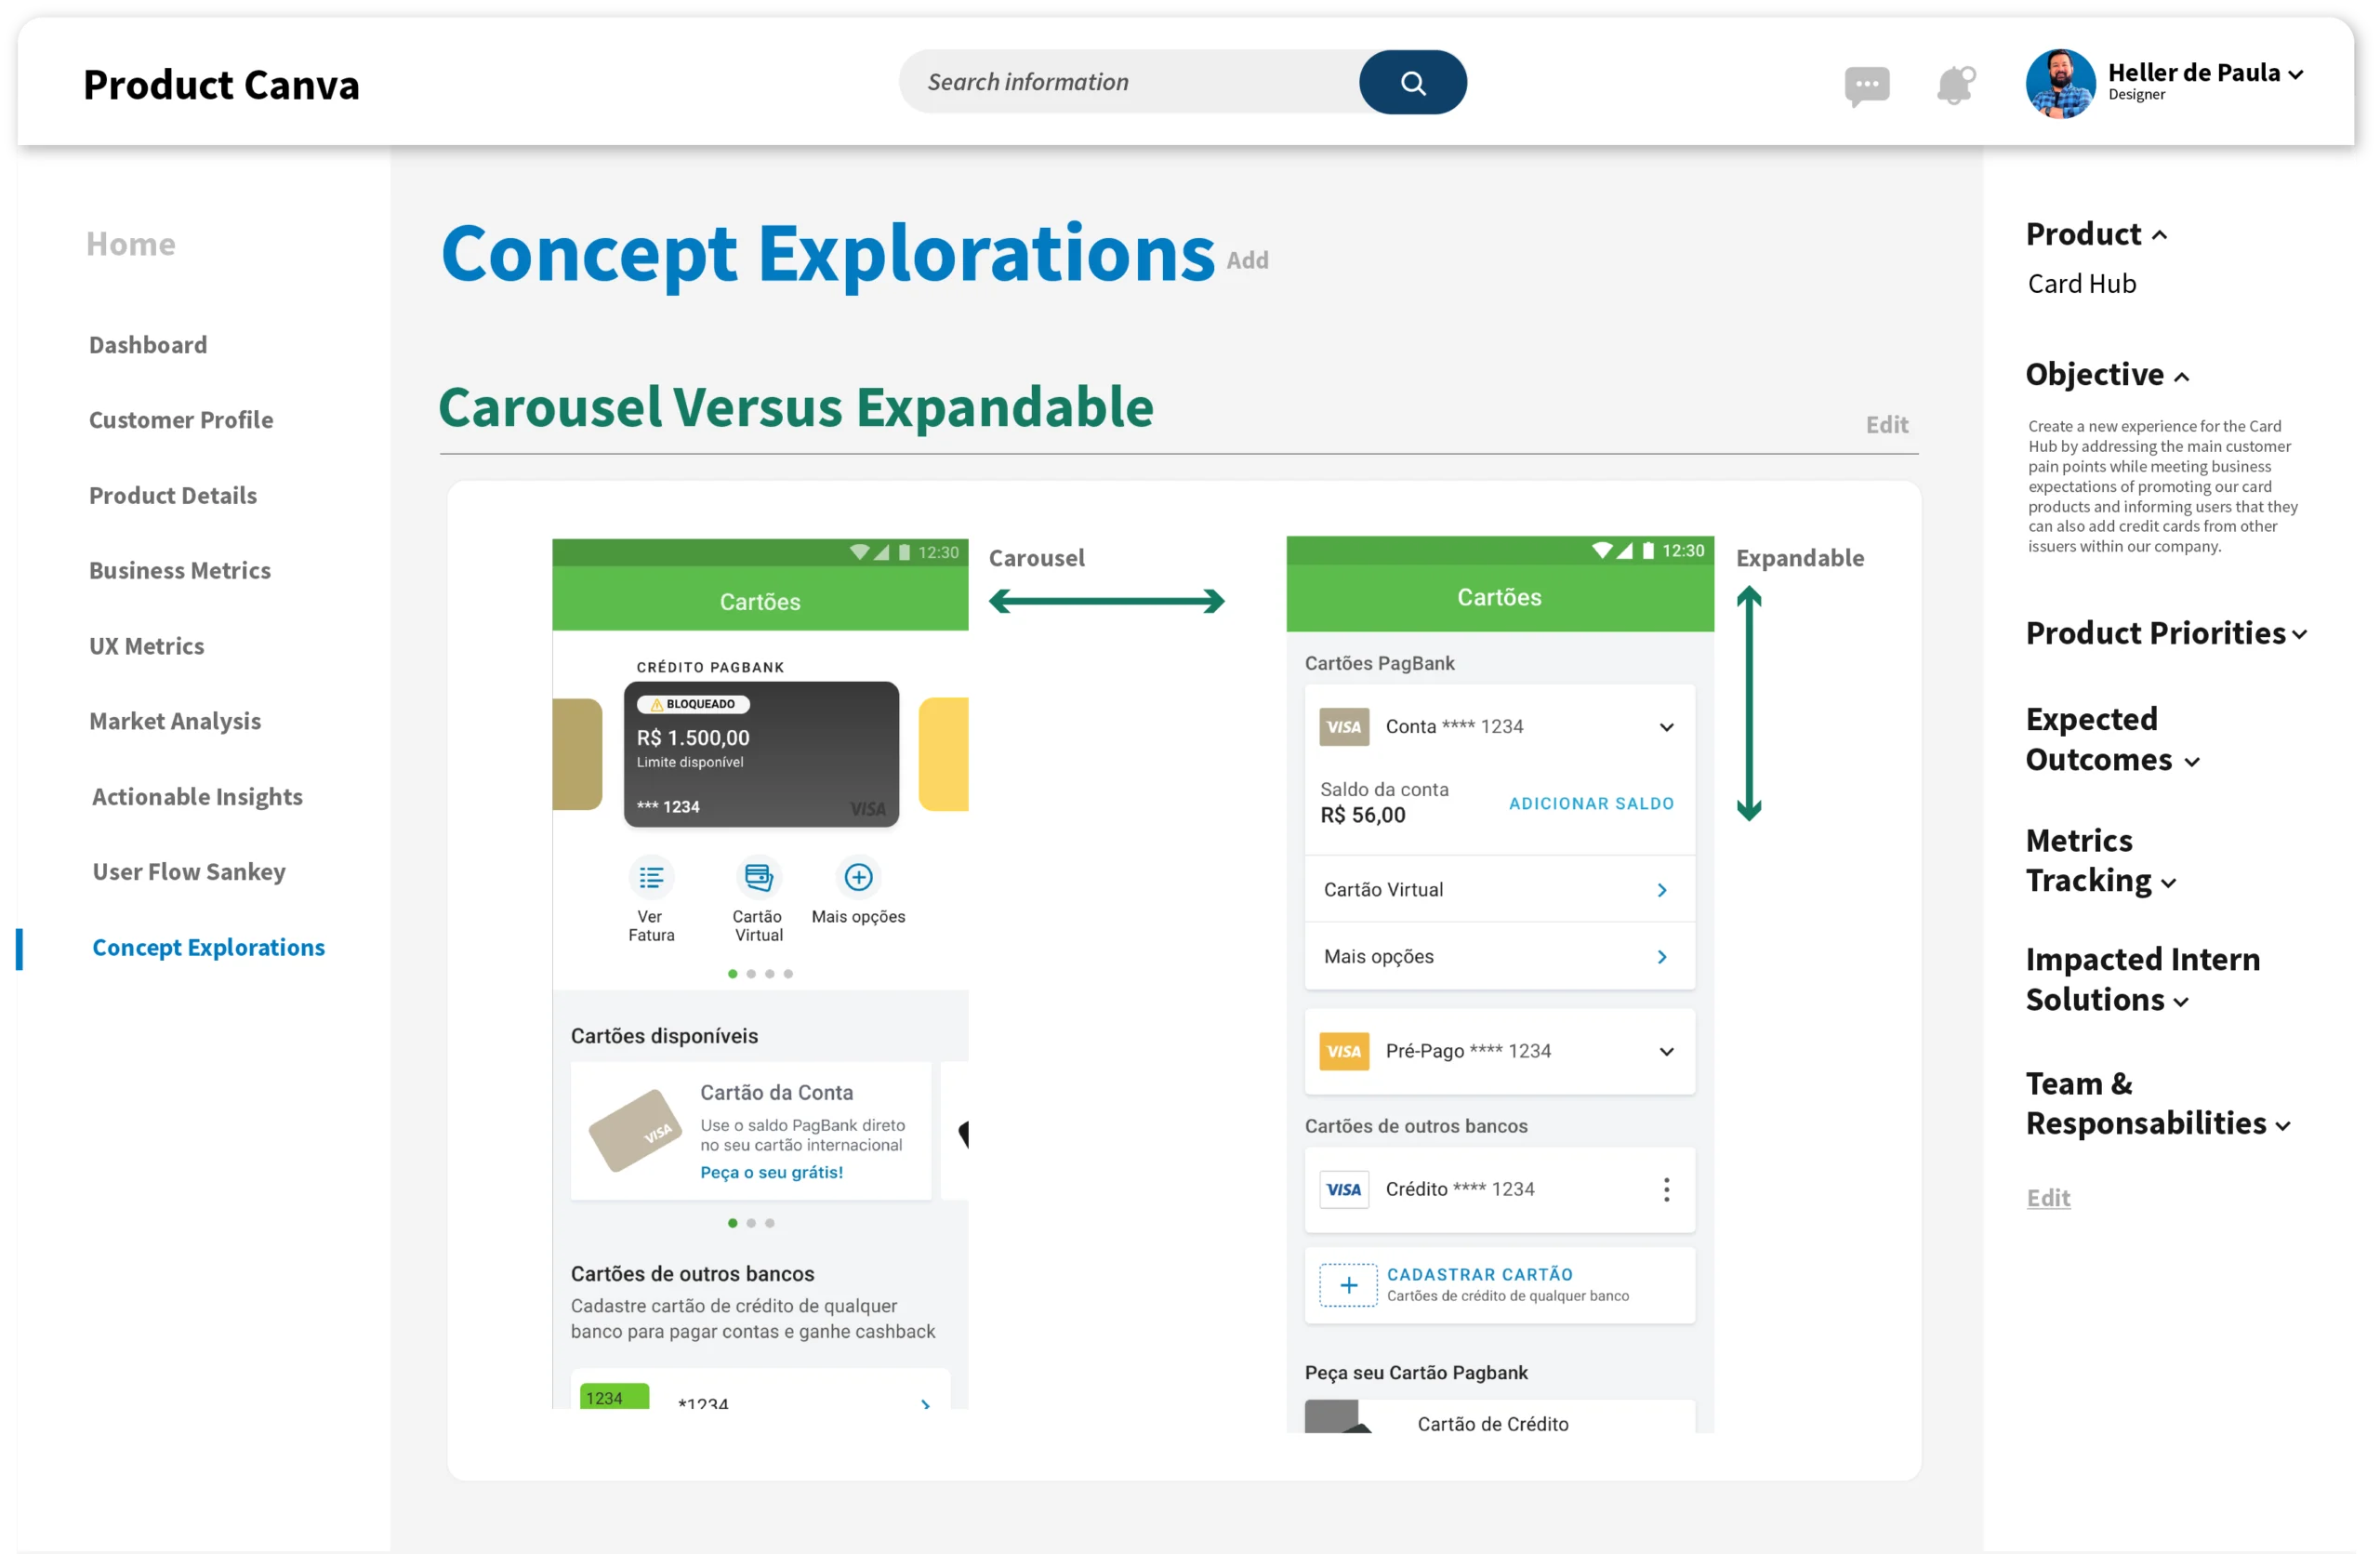Select Concept Explorations in the sidebar
The width and height of the screenshot is (2380, 1554).
[209, 947]
